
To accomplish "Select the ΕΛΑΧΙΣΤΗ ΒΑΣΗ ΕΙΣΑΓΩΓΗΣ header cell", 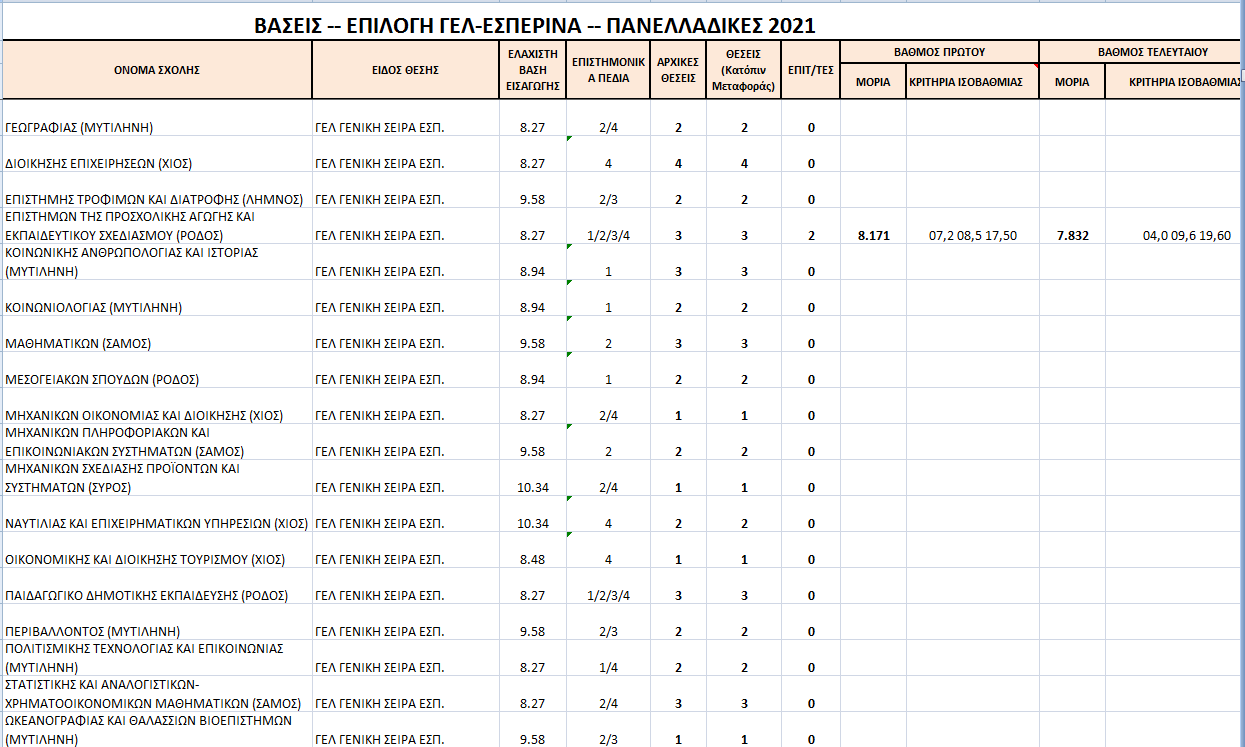I will click(532, 70).
